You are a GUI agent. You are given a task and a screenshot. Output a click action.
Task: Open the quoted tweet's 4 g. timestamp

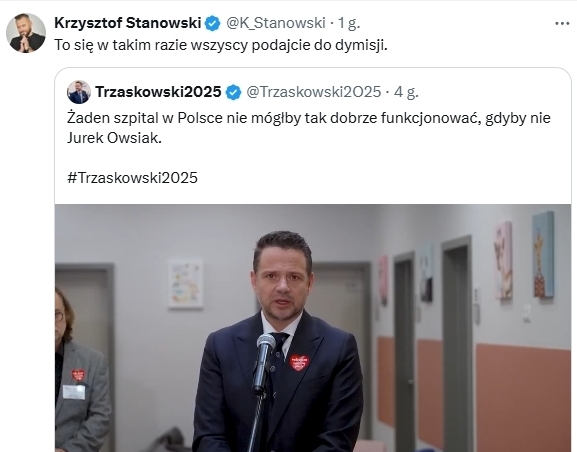tap(406, 92)
